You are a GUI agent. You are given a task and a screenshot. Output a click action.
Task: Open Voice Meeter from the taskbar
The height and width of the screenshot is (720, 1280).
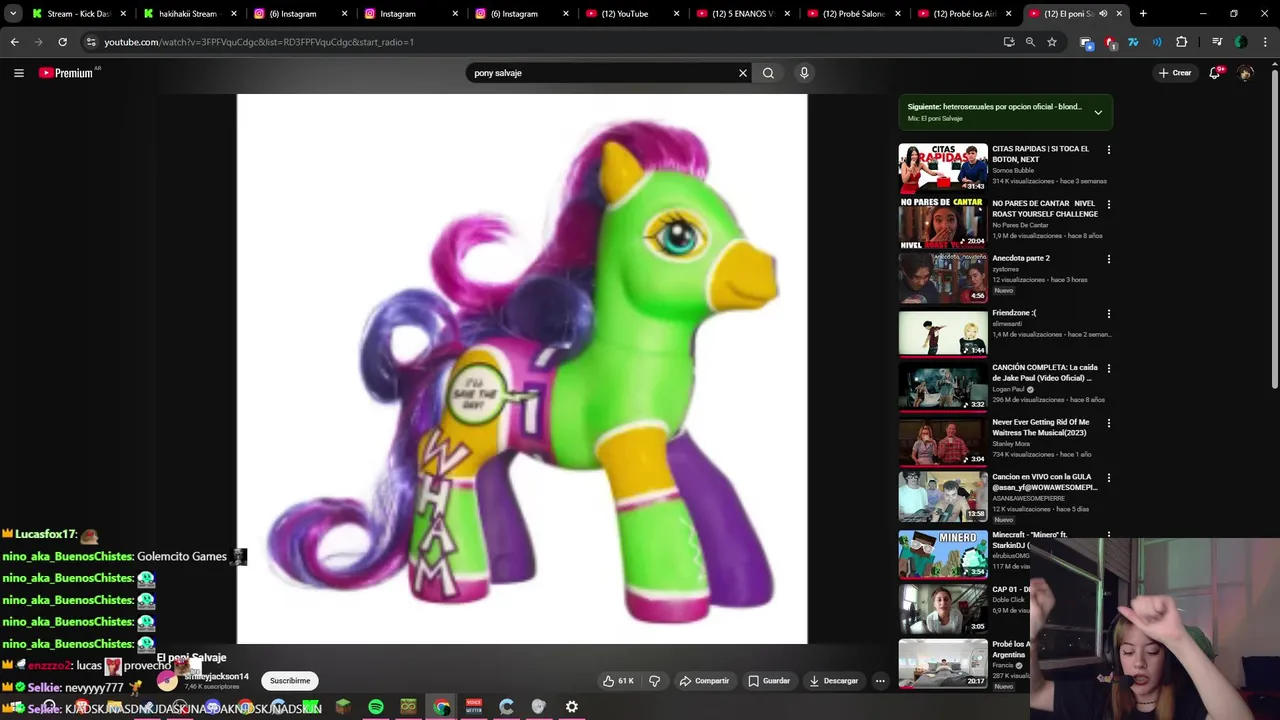[x=474, y=707]
